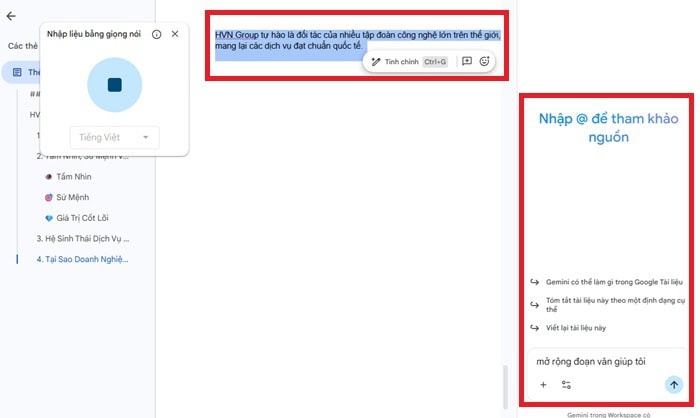Open the Gemini prompt settings sliders icon
Image resolution: width=700 pixels, height=418 pixels.
tap(566, 385)
